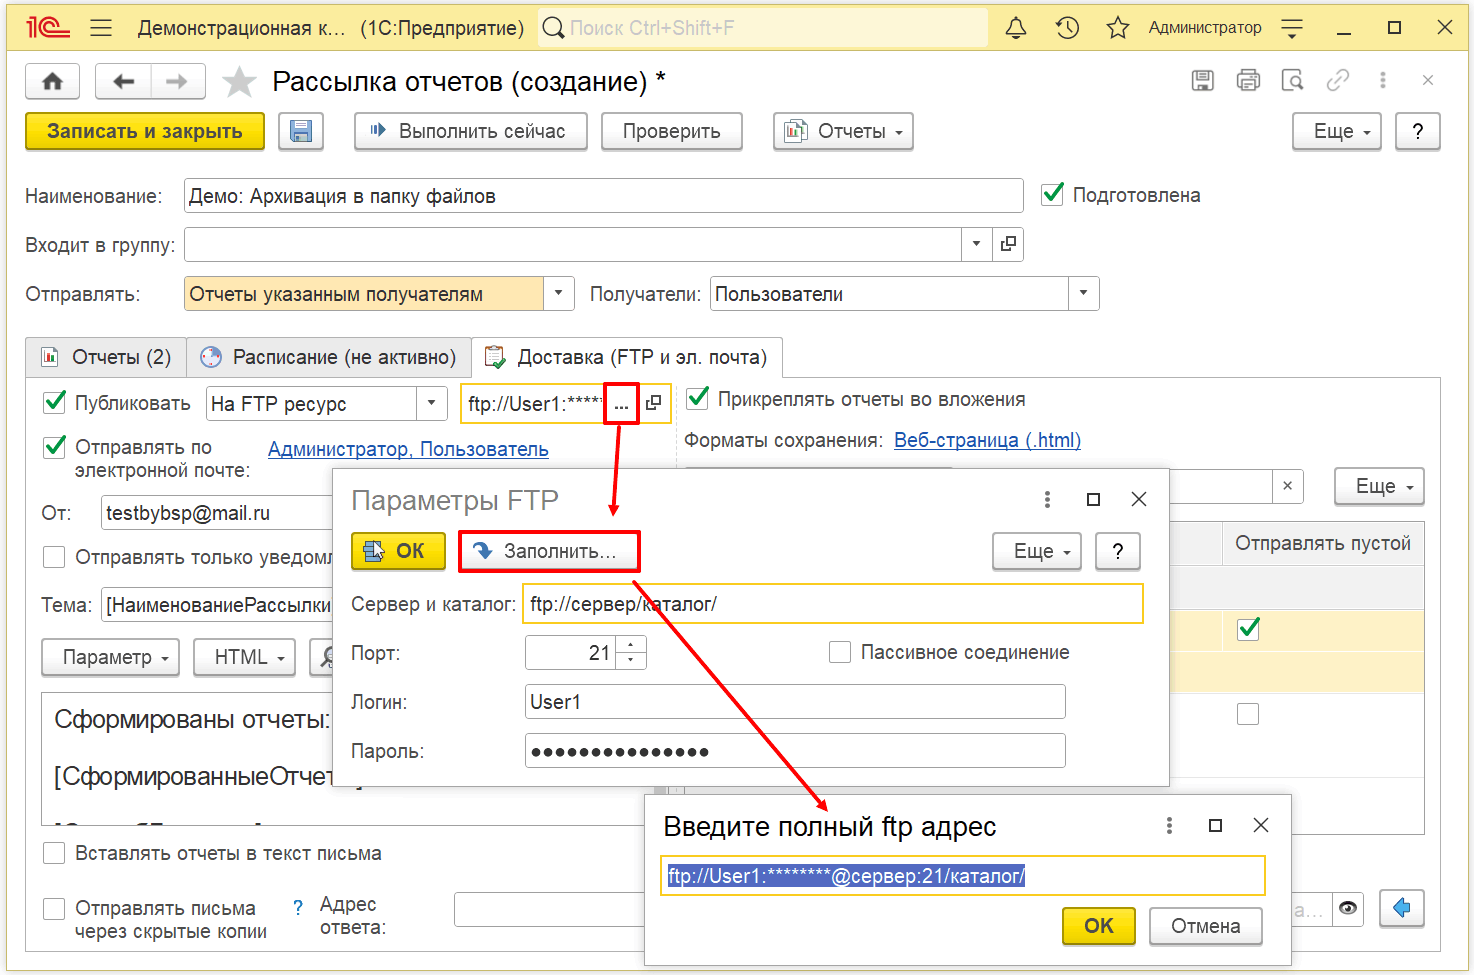Expand На FTP ресурс dropdown
This screenshot has width=1474, height=975.
(x=431, y=404)
